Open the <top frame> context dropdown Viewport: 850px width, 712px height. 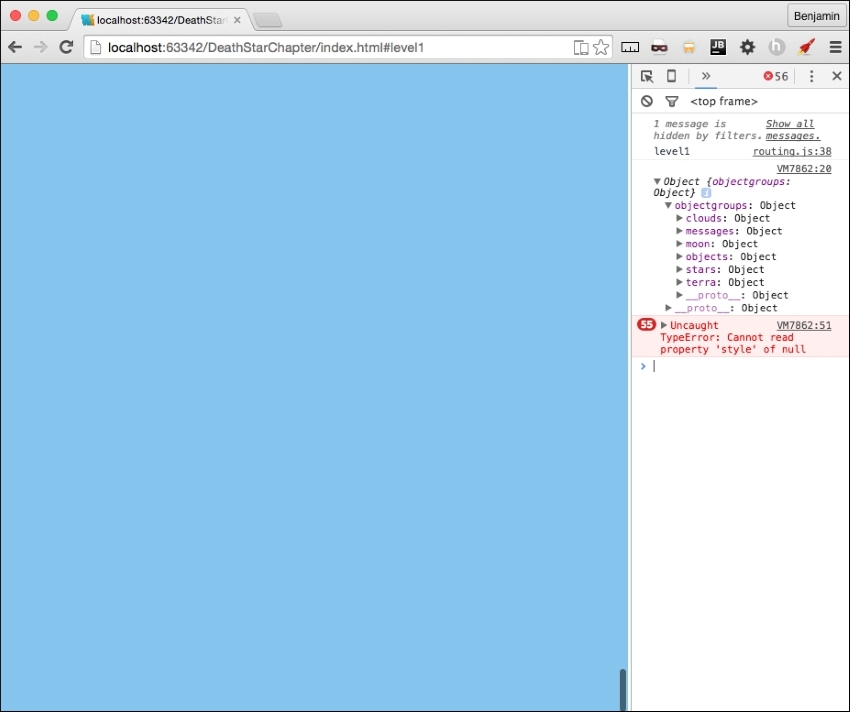point(723,100)
